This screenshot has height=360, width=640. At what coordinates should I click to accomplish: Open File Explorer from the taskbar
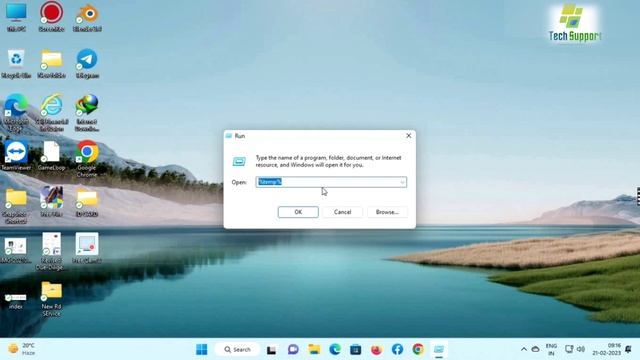click(x=314, y=349)
